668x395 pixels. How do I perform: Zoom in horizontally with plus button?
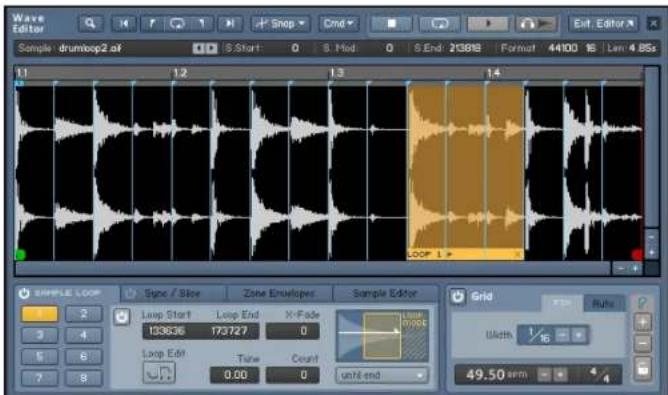pos(635,268)
